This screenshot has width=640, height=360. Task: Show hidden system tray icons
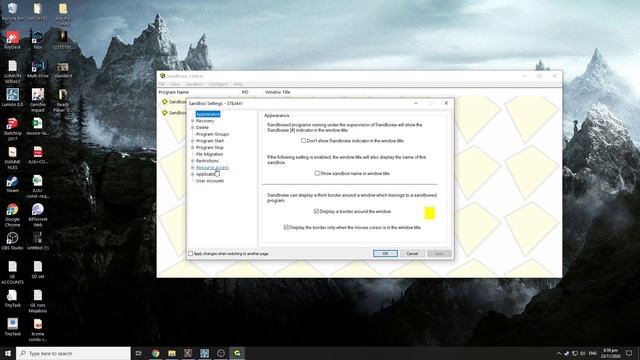(558, 353)
